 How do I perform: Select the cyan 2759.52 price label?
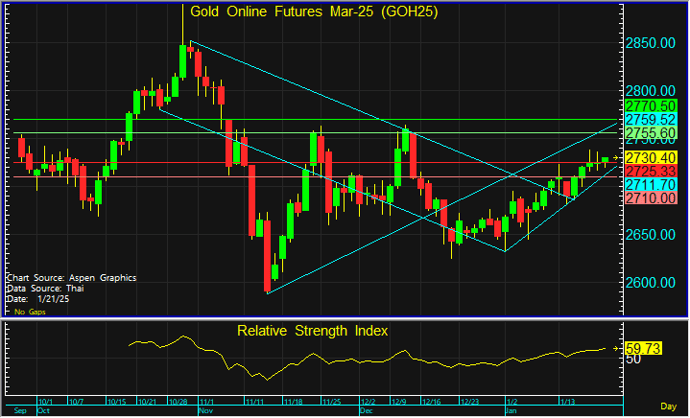point(651,118)
